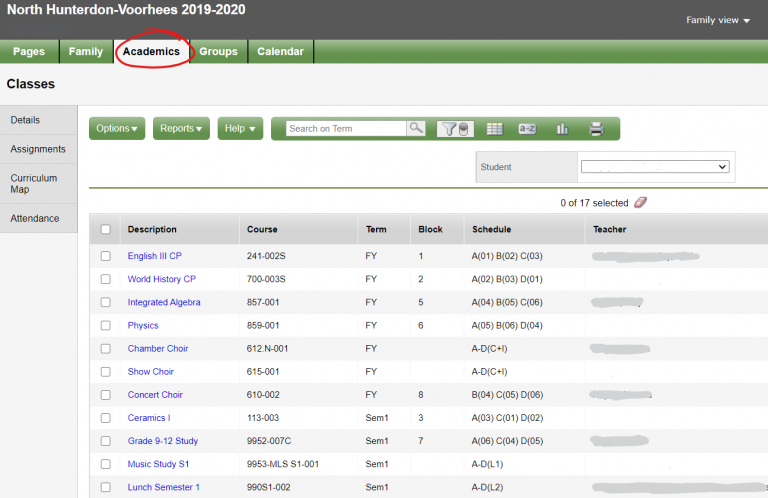Open the charts bar graph icon

tap(562, 129)
